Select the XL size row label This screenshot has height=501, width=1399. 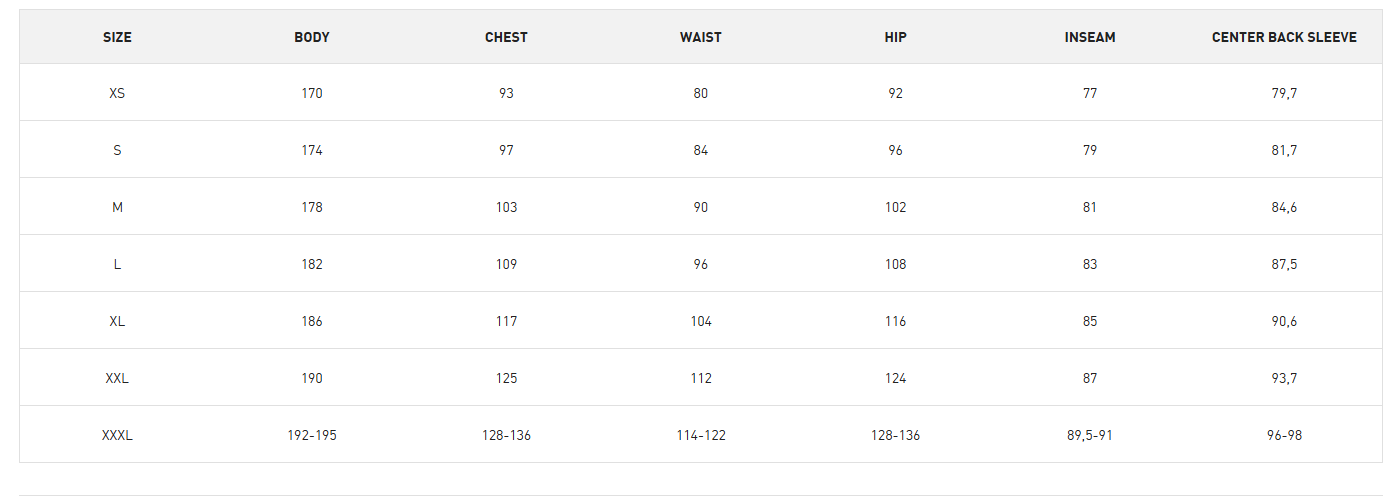tap(117, 321)
